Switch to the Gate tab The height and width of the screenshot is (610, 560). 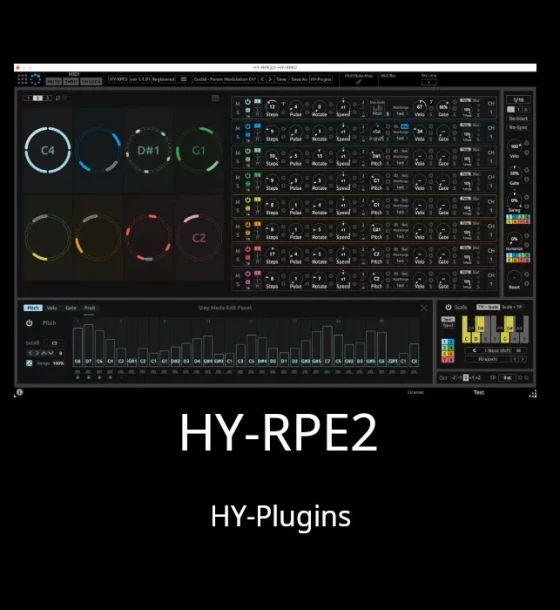click(71, 308)
